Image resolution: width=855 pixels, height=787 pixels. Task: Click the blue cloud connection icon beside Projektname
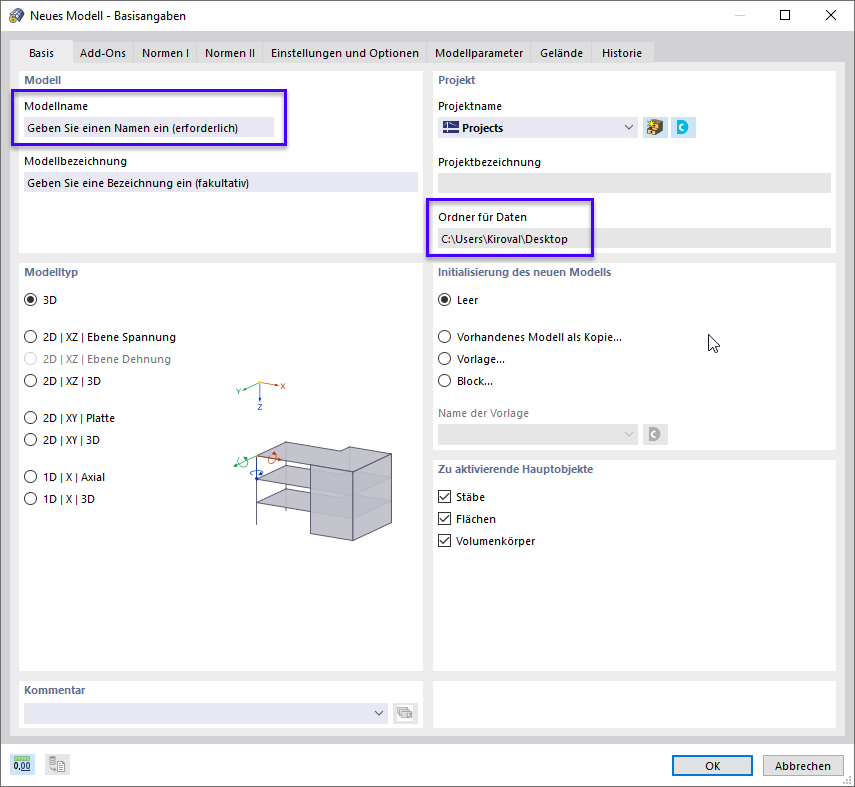point(683,127)
